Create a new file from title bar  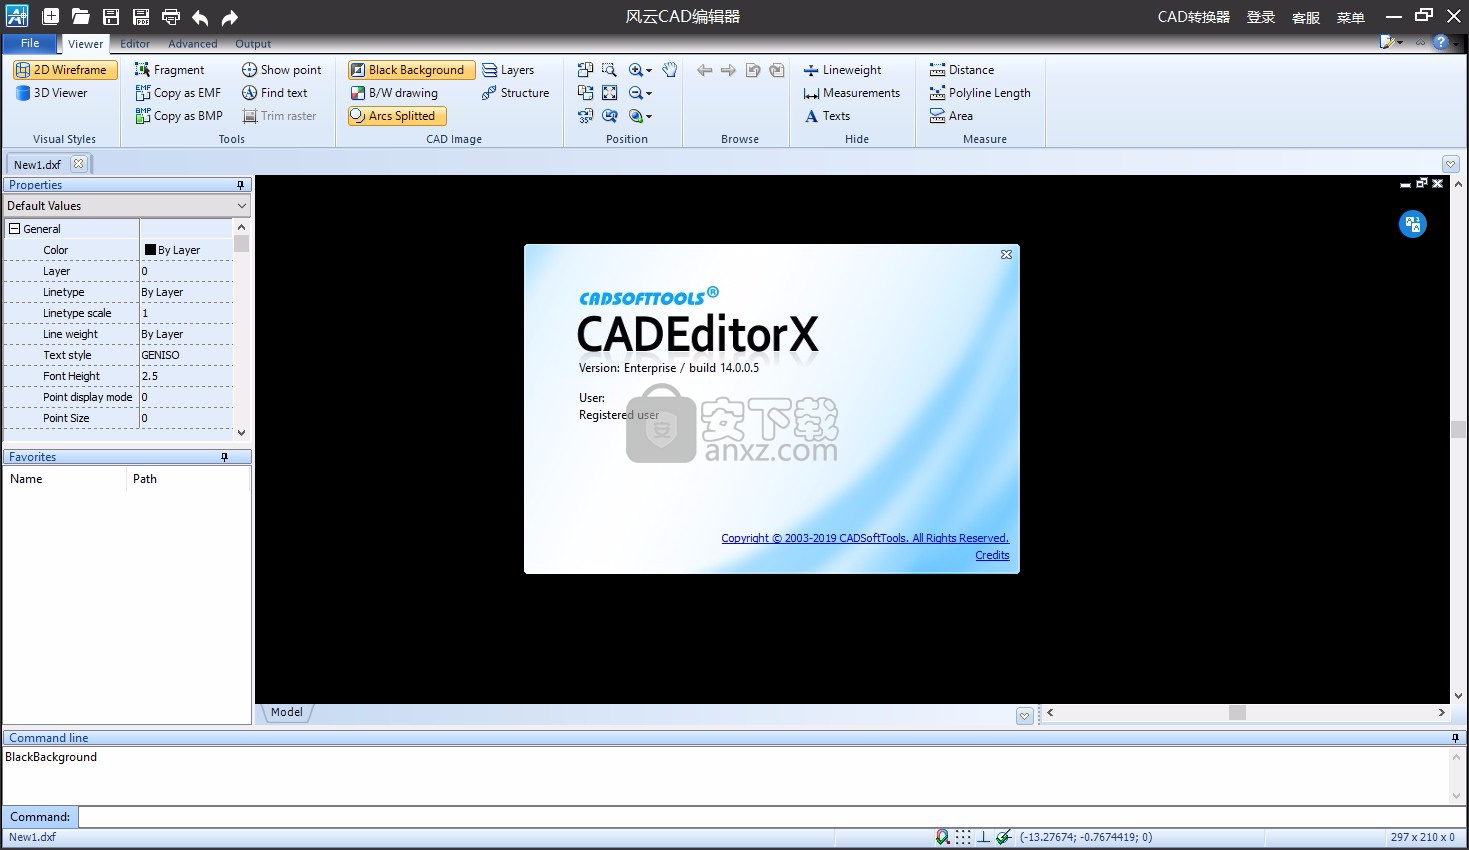50,16
